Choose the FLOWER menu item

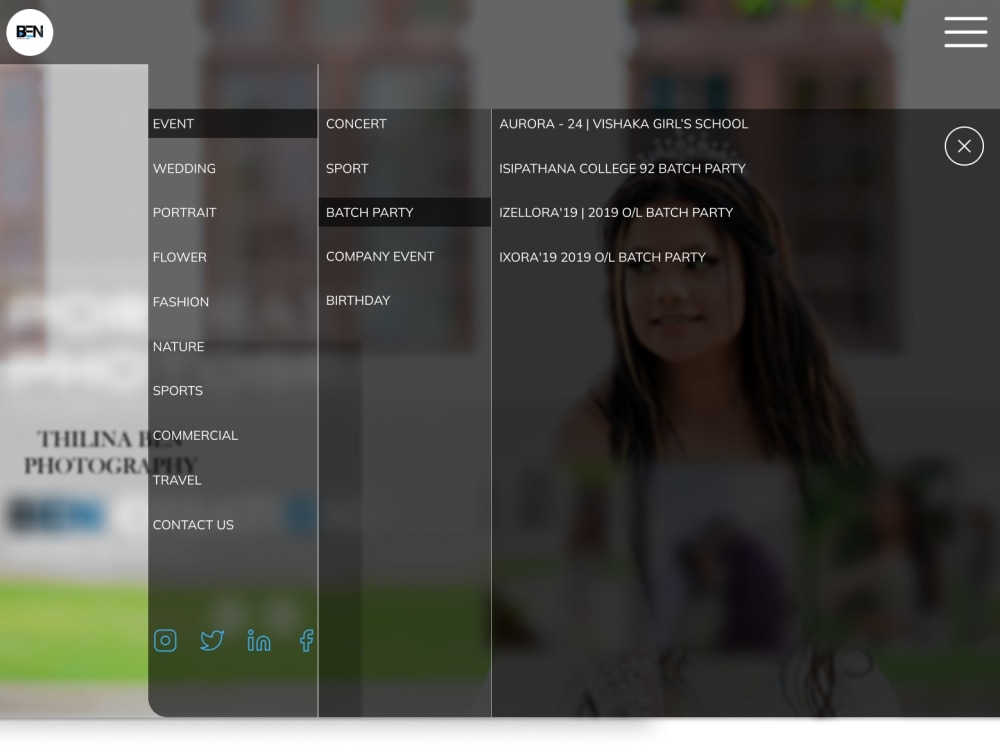(x=180, y=257)
